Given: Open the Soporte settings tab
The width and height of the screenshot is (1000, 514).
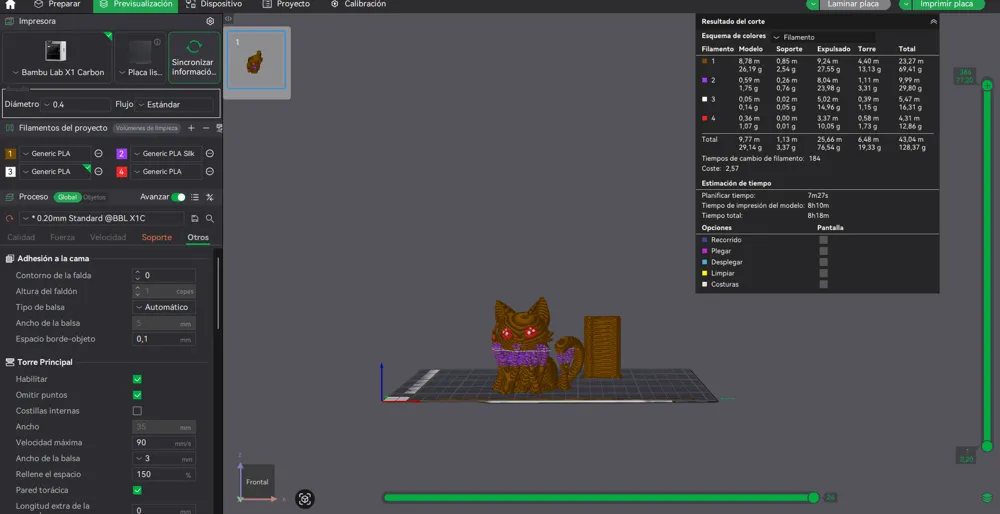Looking at the screenshot, I should coord(157,237).
